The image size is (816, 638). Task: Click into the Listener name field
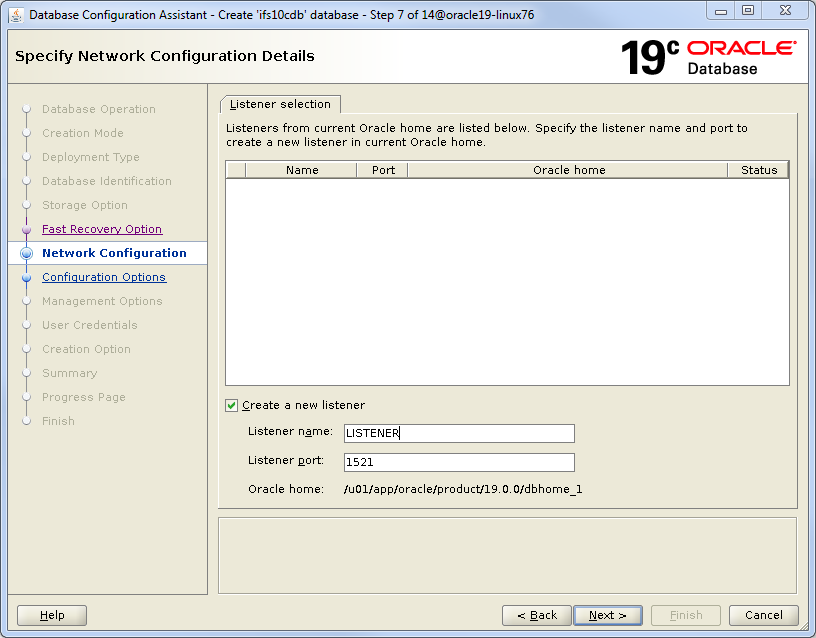pyautogui.click(x=459, y=433)
